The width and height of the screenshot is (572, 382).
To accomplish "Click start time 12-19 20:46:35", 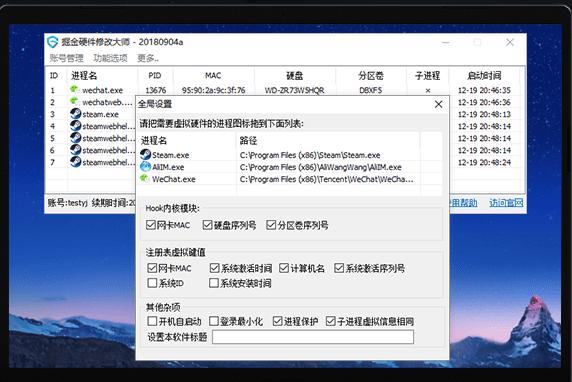I will point(484,90).
